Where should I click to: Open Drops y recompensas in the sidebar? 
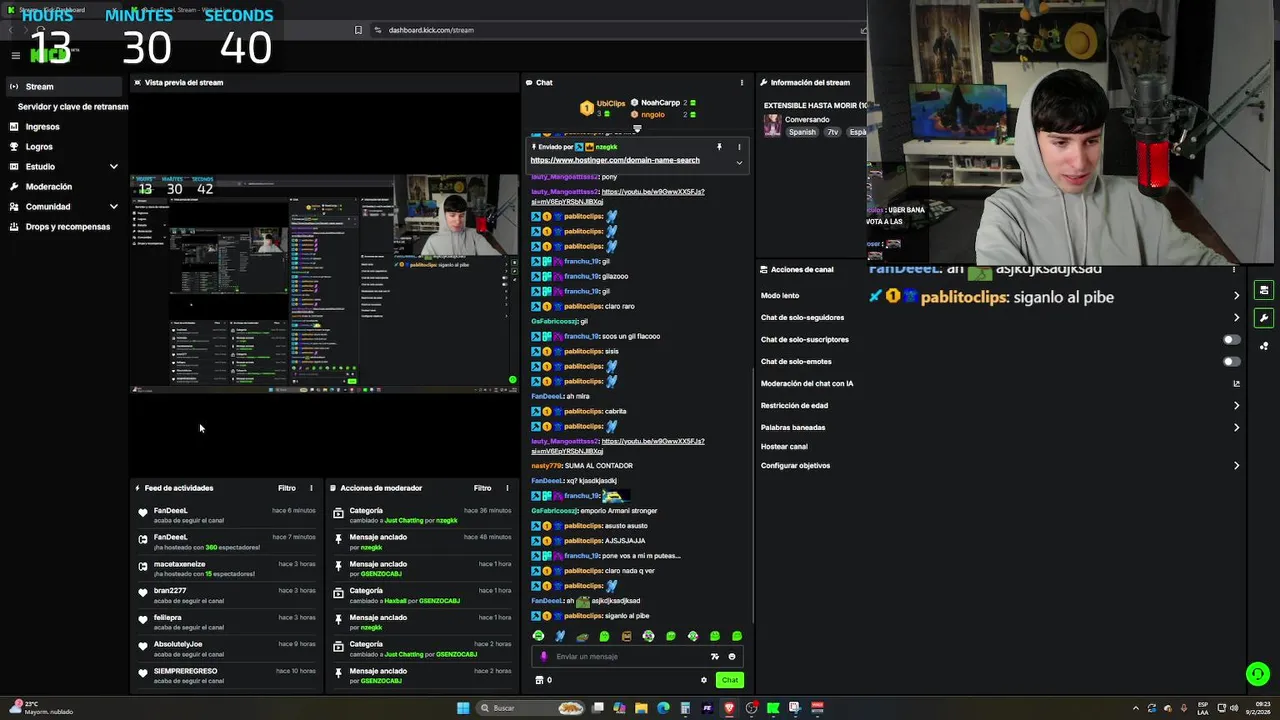tap(64, 227)
